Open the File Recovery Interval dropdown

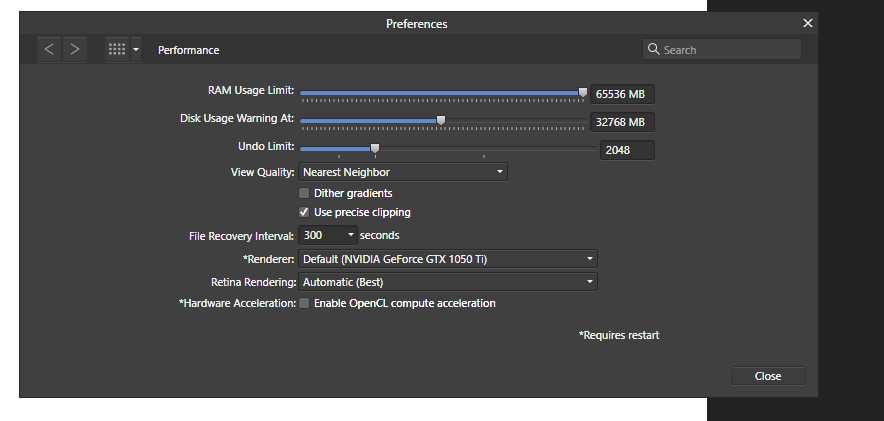[x=328, y=235]
